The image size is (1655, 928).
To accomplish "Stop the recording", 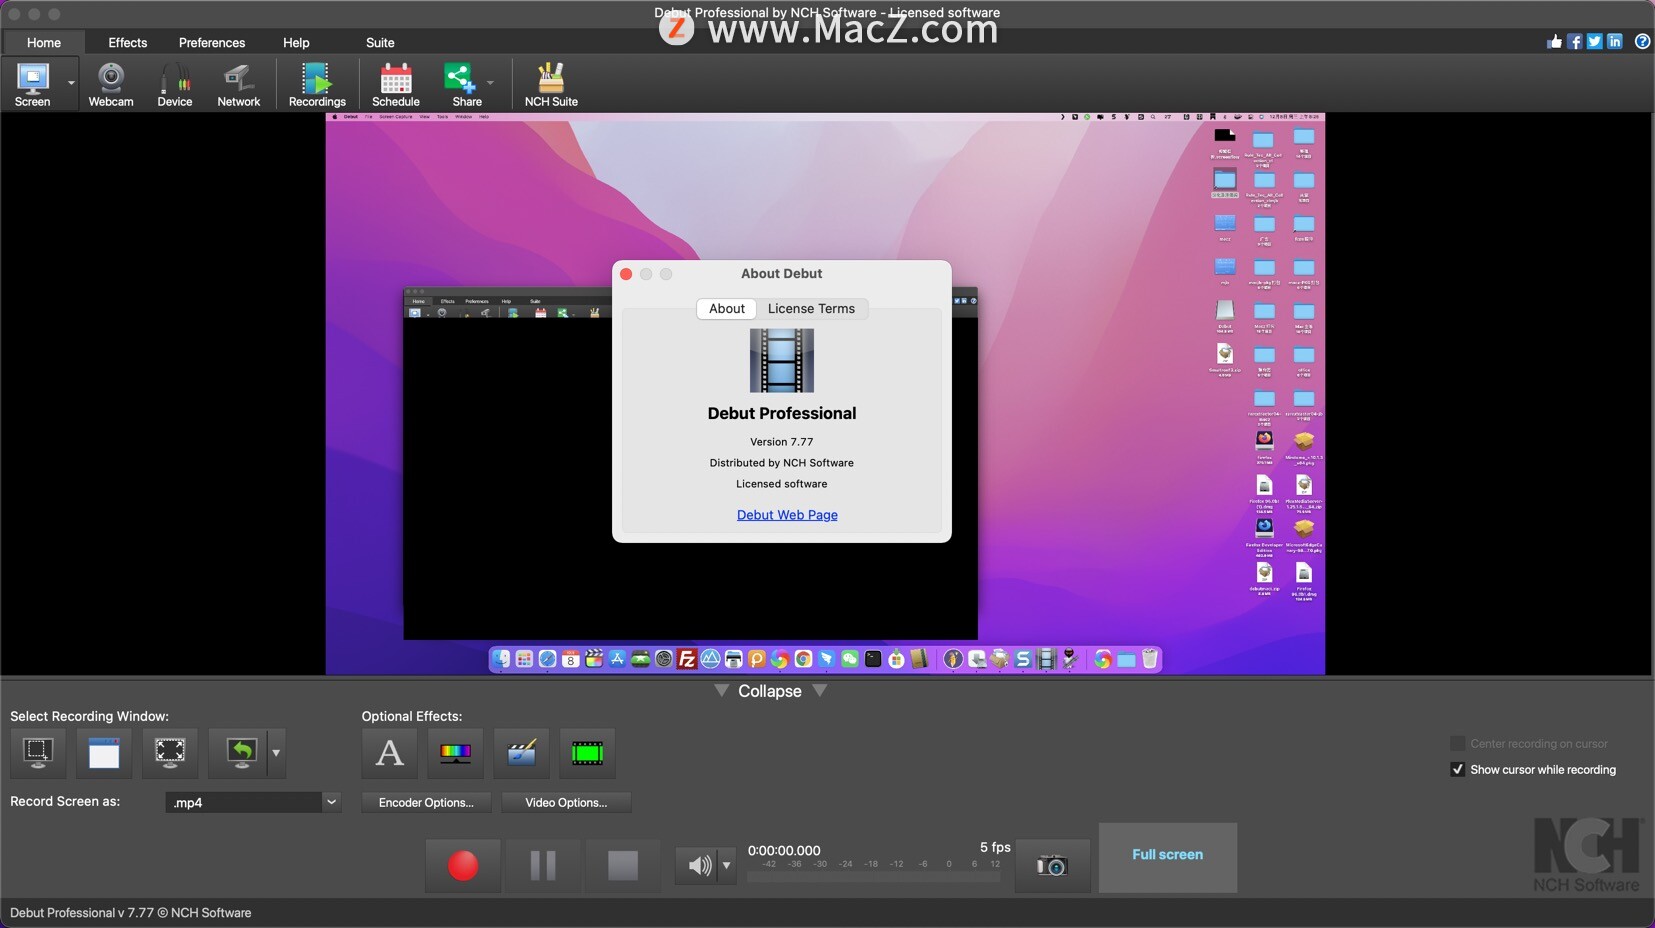I will click(623, 865).
